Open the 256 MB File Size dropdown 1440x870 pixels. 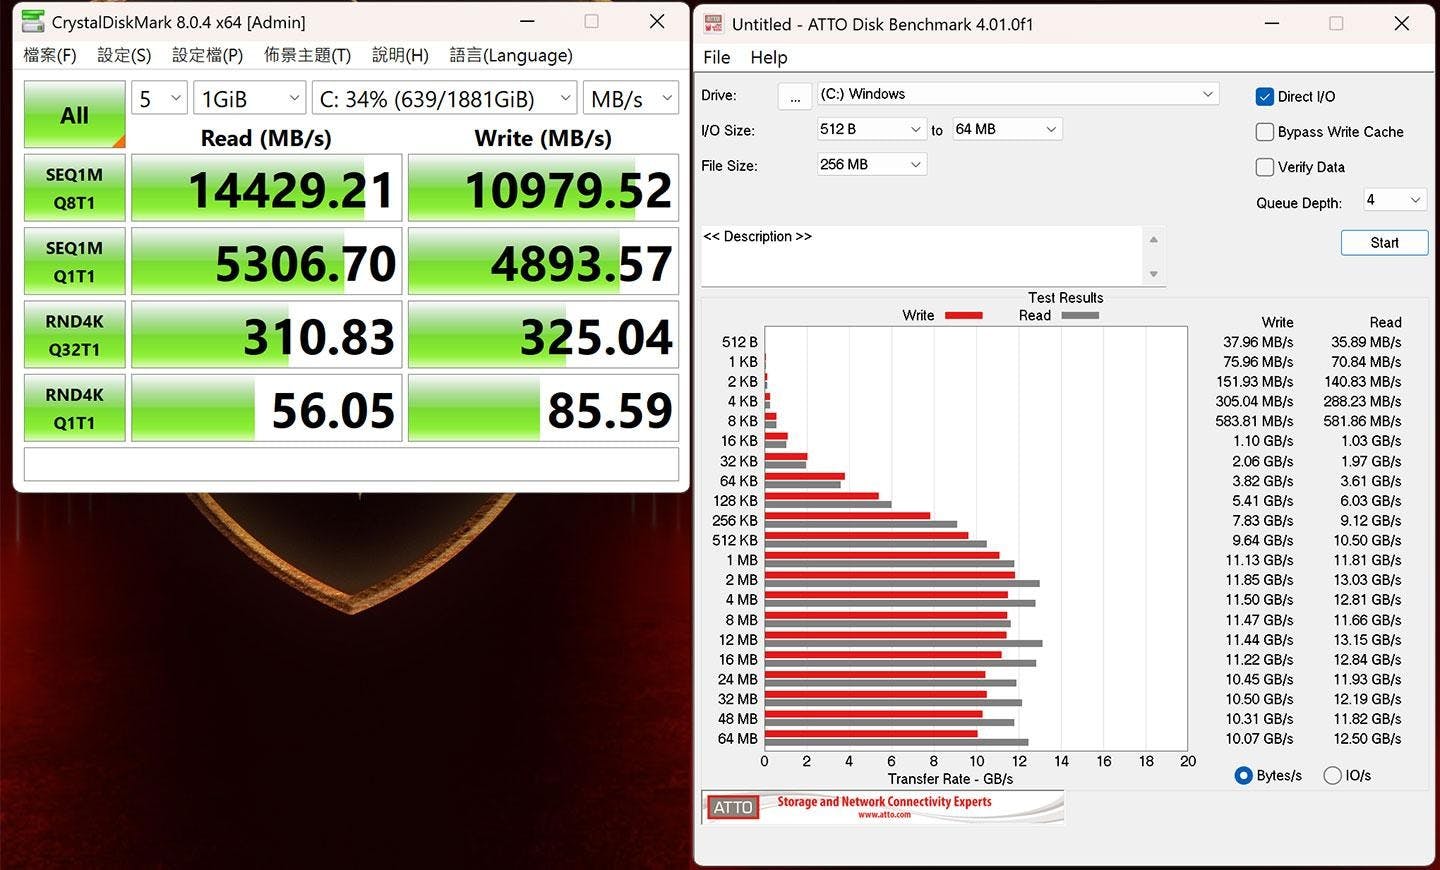871,164
